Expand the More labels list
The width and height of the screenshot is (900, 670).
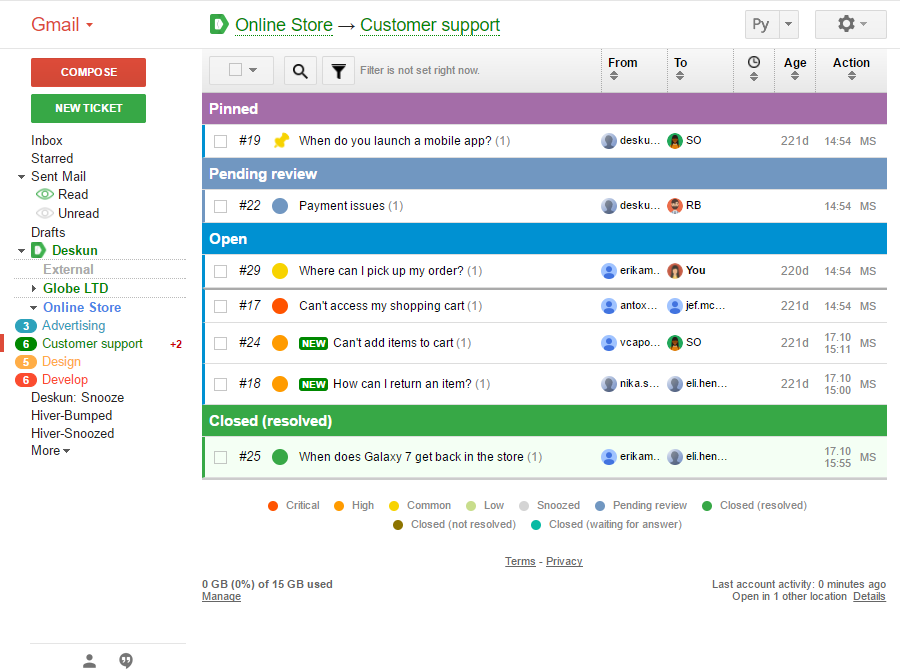(x=50, y=451)
